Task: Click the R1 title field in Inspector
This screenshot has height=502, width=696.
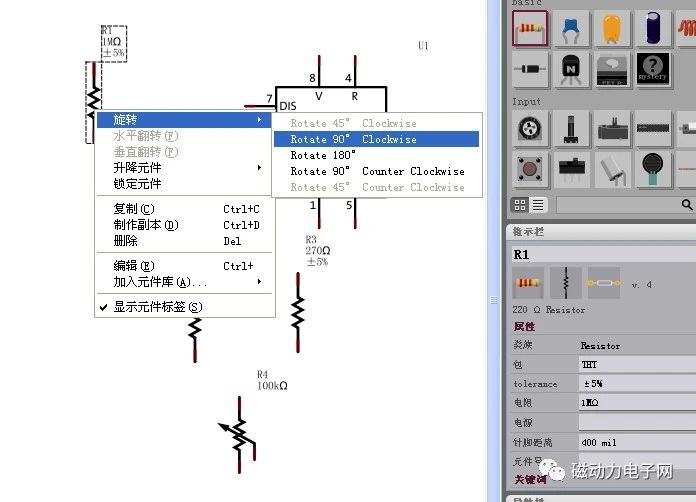Action: pyautogui.click(x=604, y=255)
